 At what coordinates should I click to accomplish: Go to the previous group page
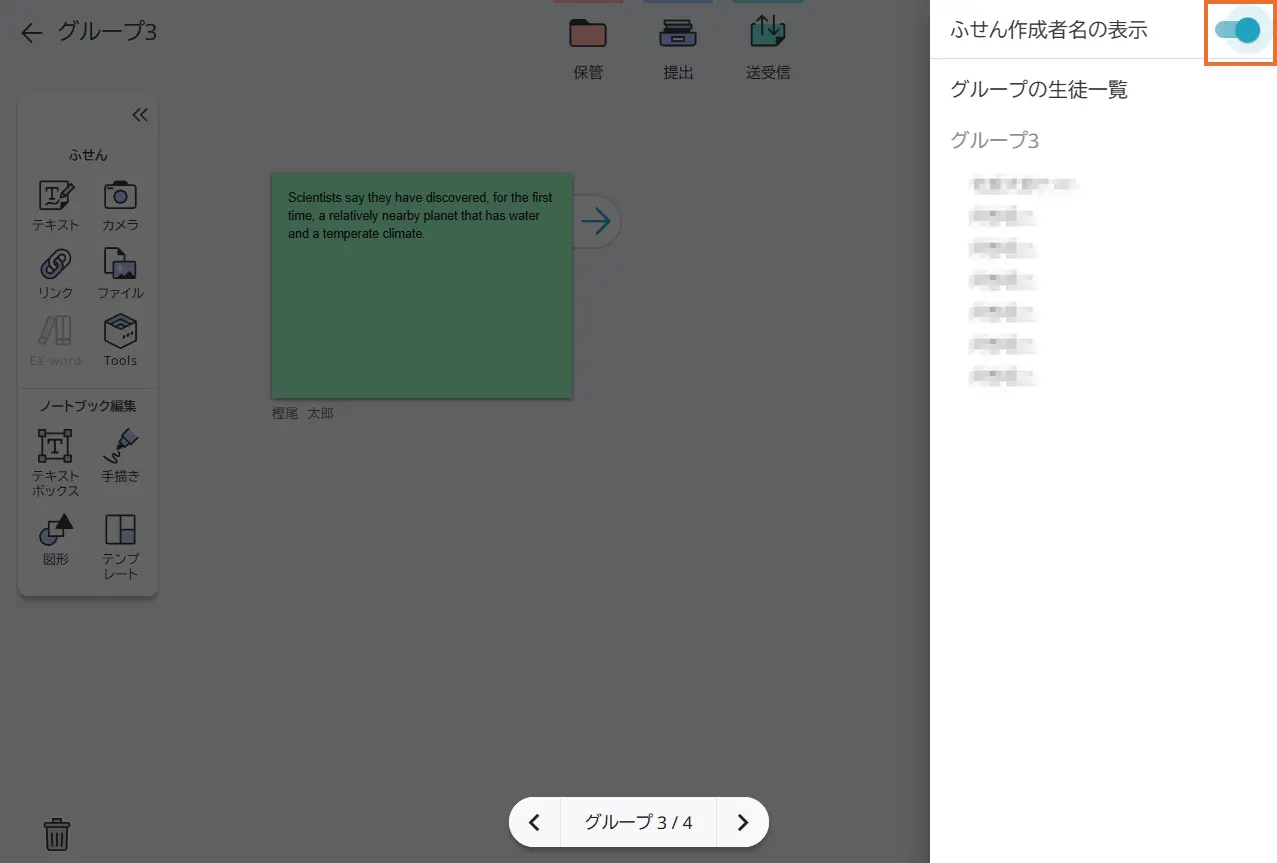(535, 823)
